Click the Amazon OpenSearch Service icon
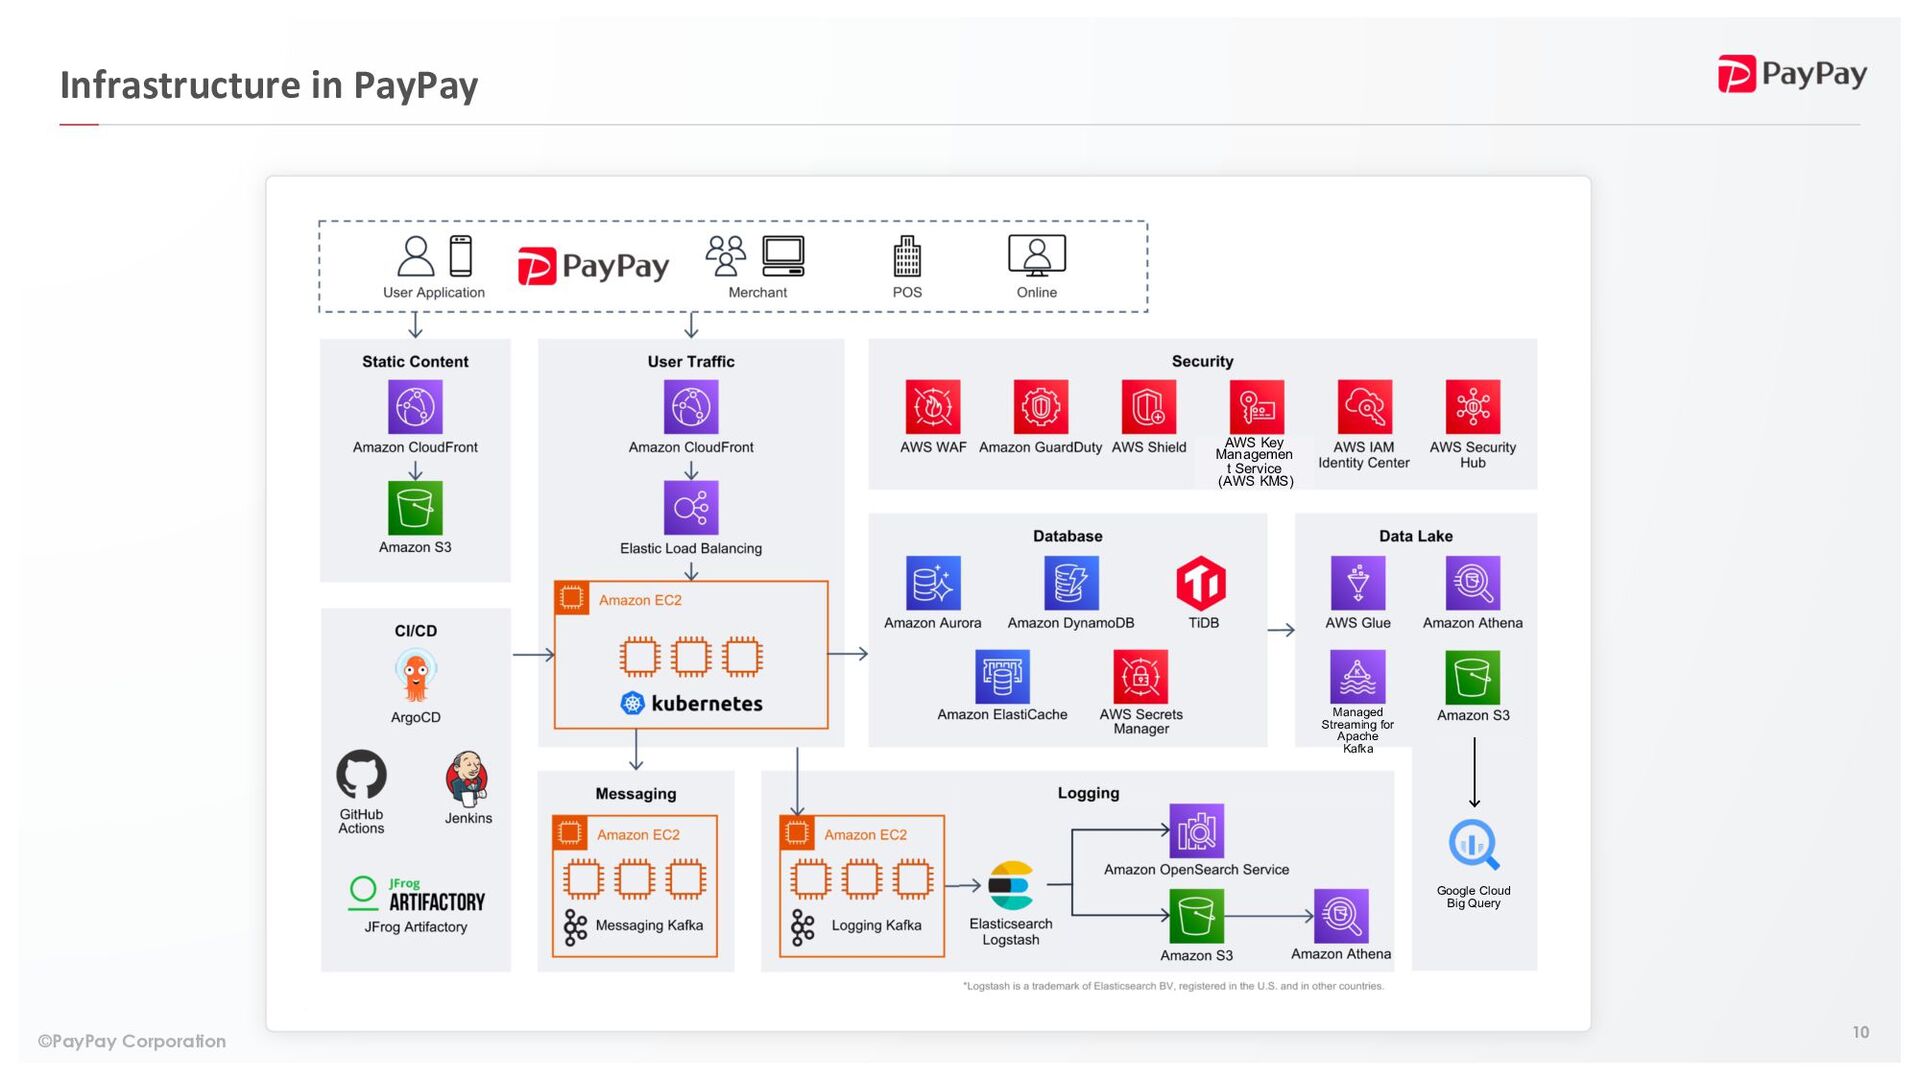 pyautogui.click(x=1196, y=831)
